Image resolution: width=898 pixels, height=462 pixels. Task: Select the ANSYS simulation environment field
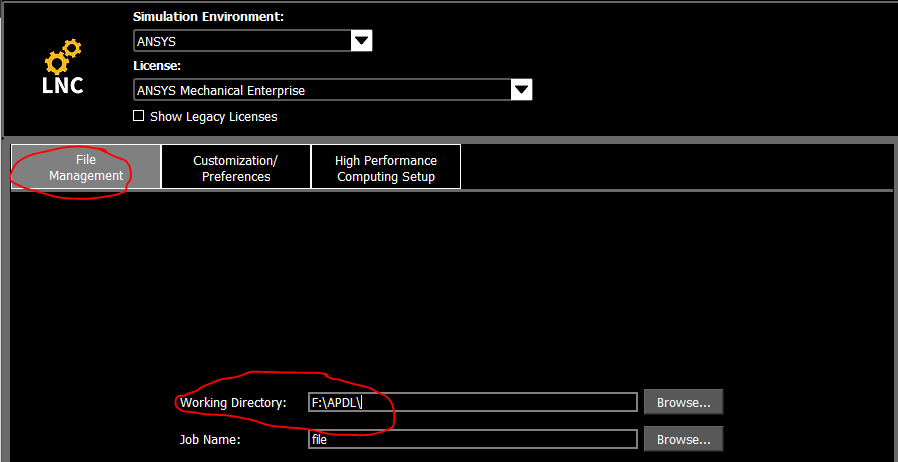[242, 41]
